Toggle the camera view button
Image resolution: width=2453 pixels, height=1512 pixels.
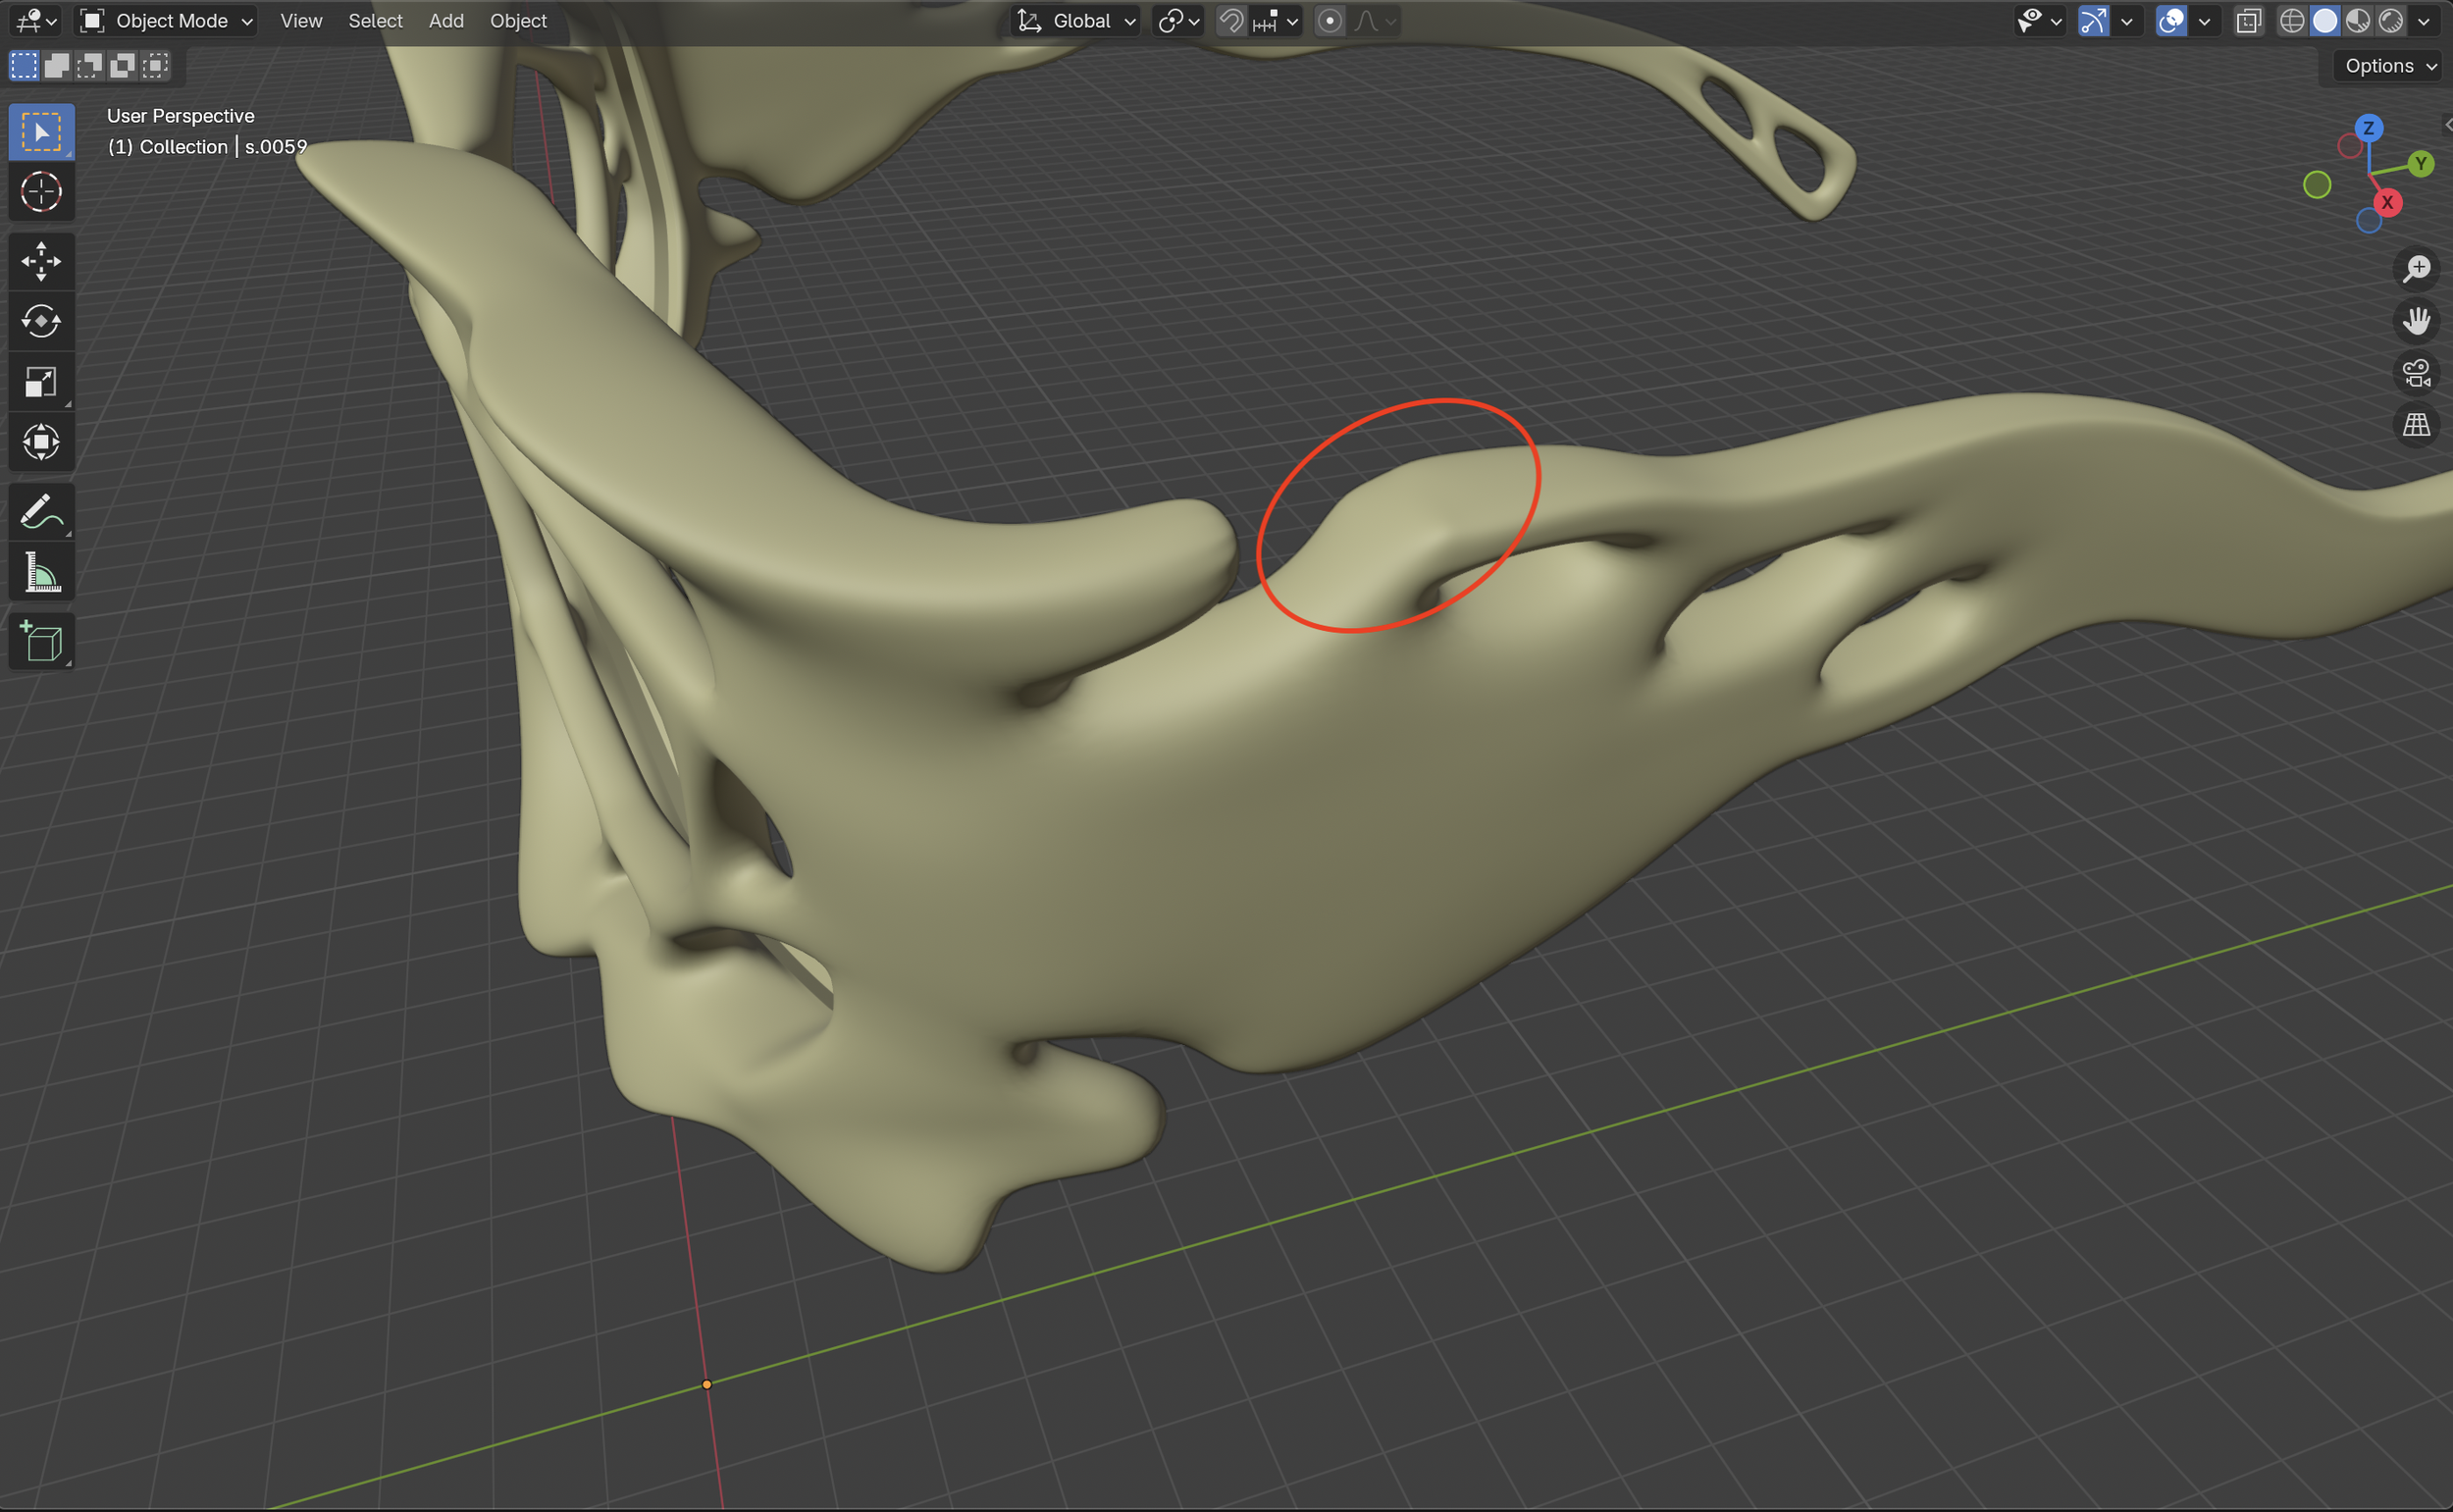point(2417,373)
